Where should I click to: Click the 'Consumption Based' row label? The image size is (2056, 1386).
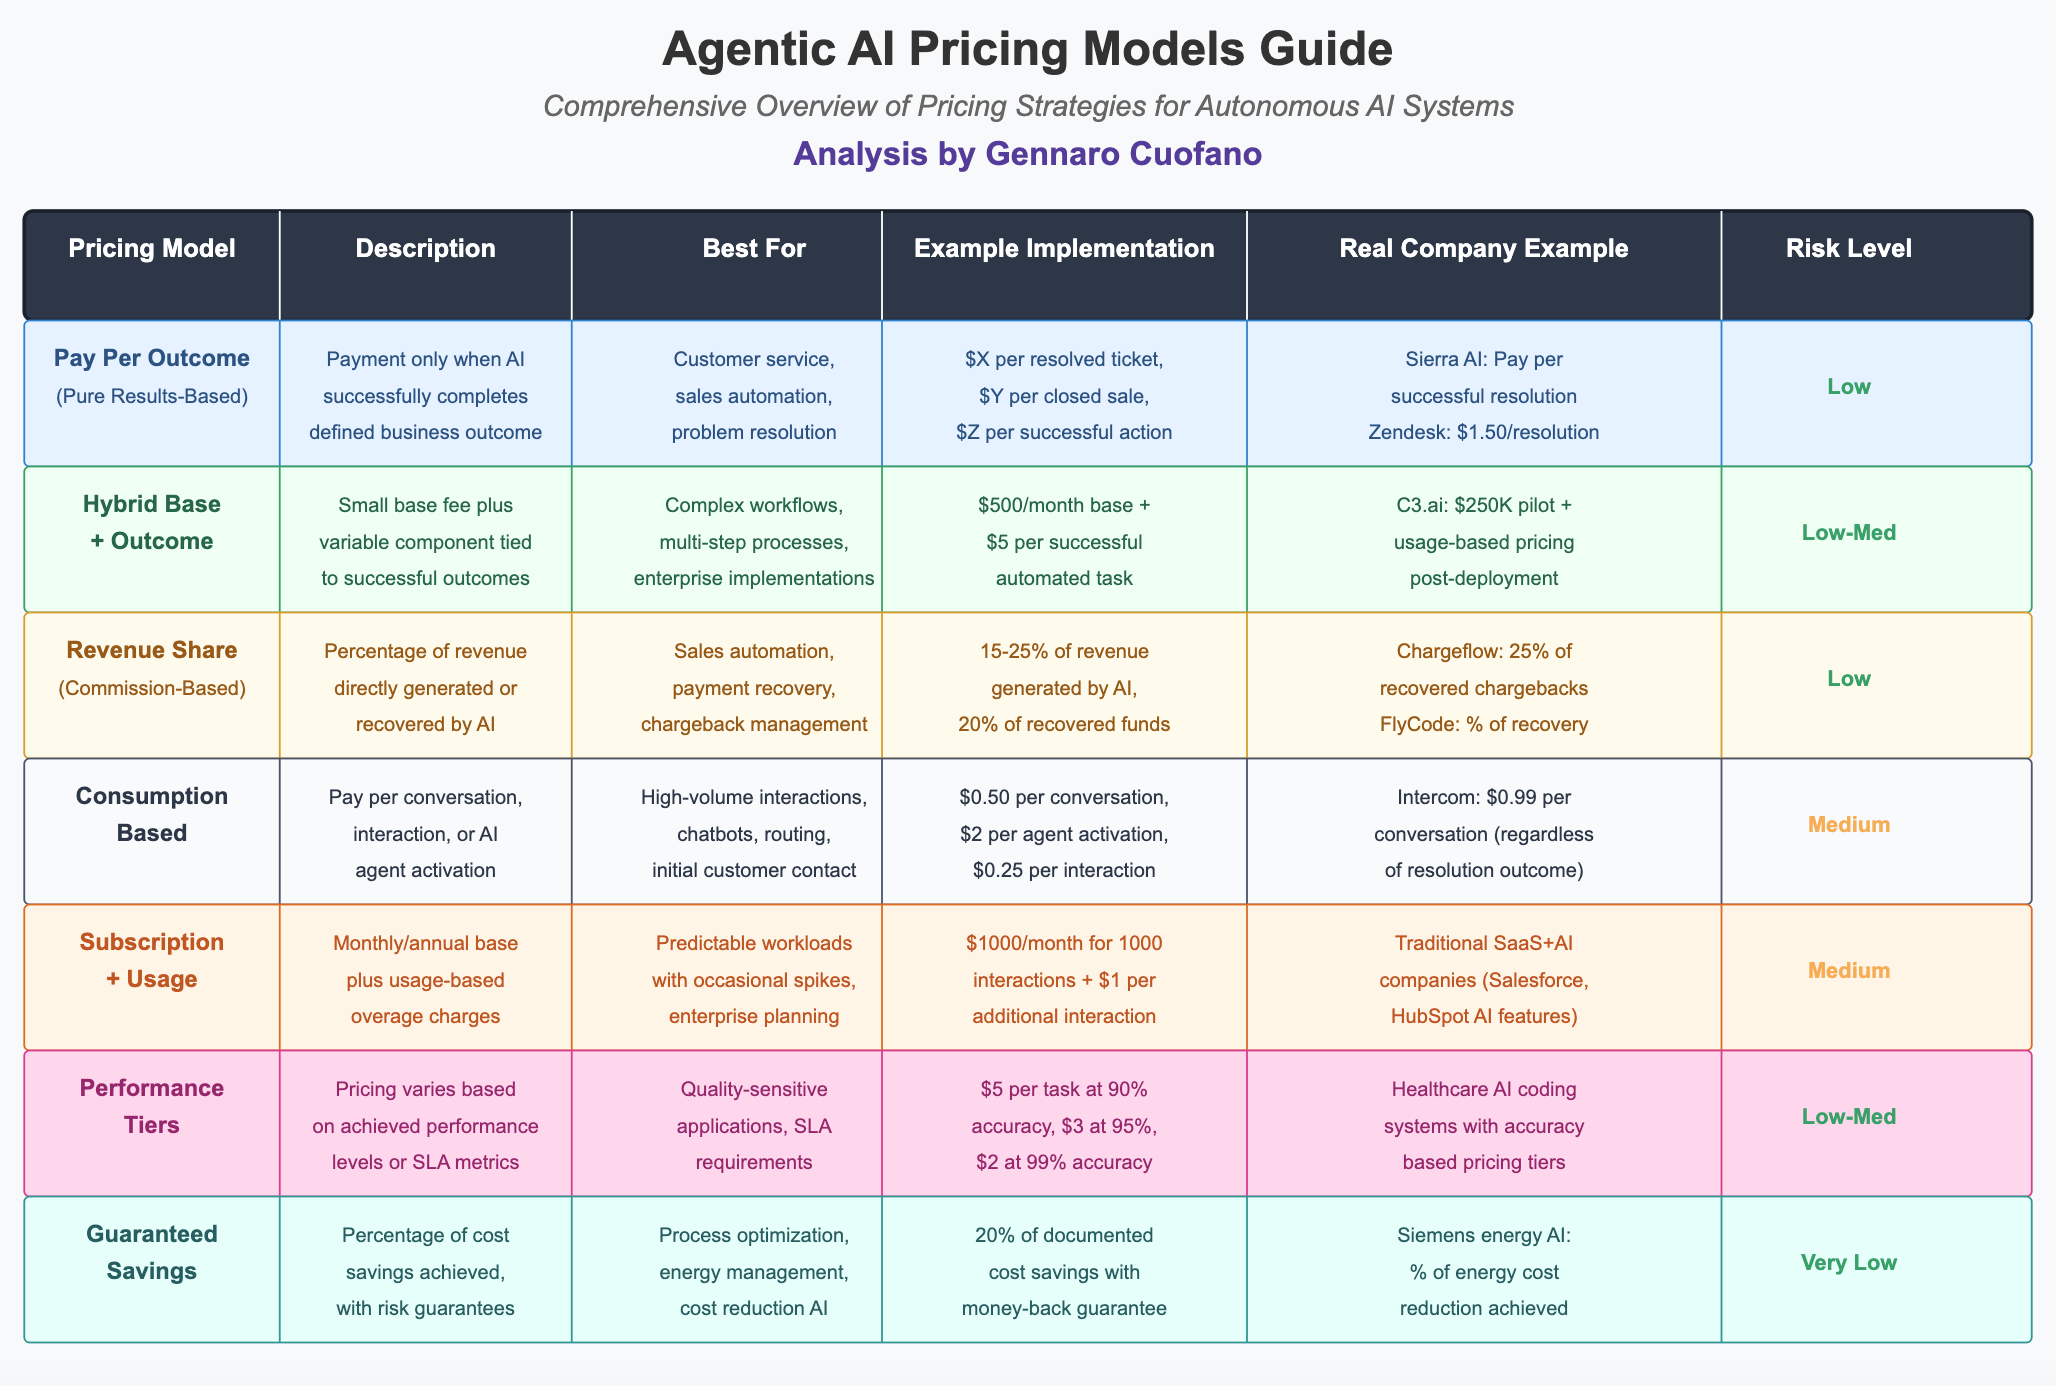[x=152, y=814]
